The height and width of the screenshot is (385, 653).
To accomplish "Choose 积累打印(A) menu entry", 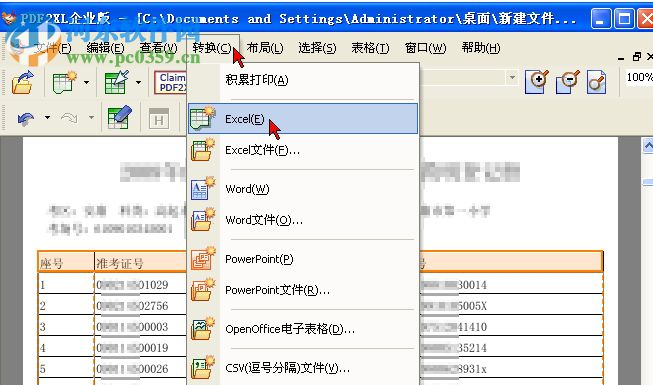I will [303, 80].
